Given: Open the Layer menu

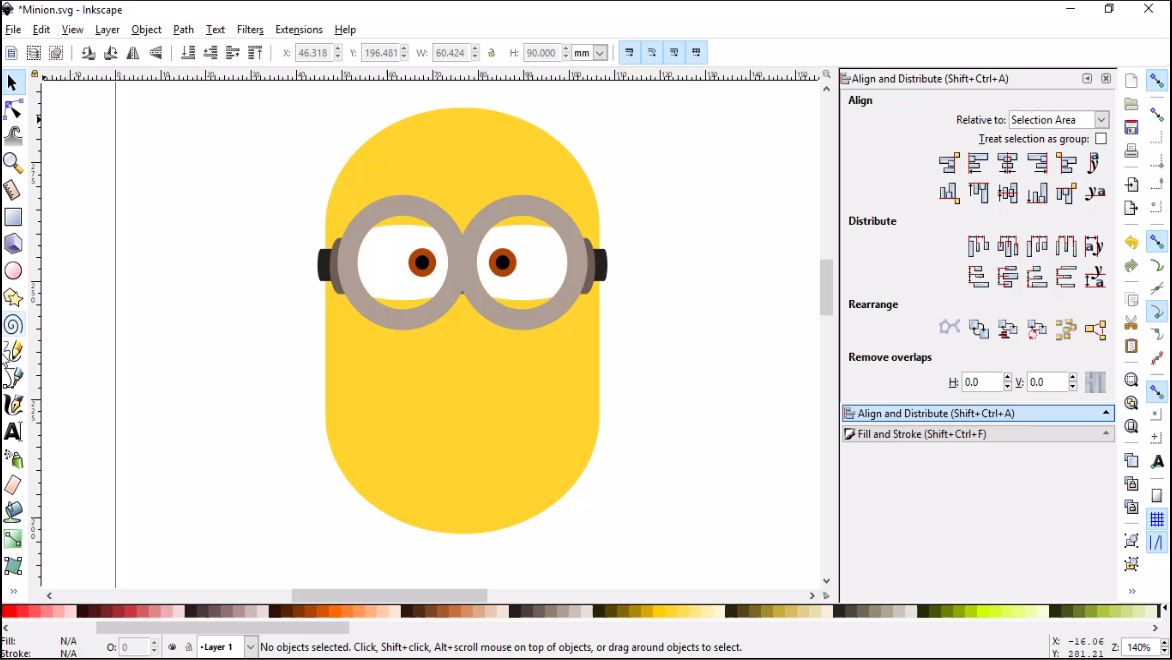Looking at the screenshot, I should 107,30.
